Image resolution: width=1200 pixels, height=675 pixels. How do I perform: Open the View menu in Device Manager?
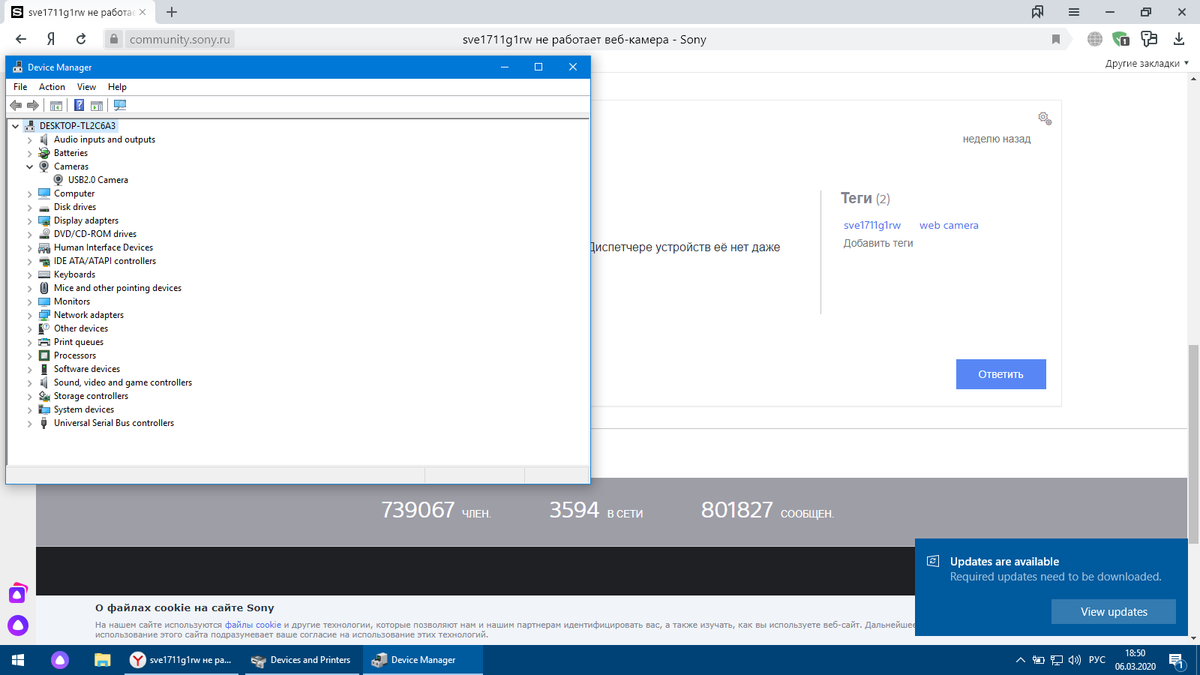tap(86, 87)
